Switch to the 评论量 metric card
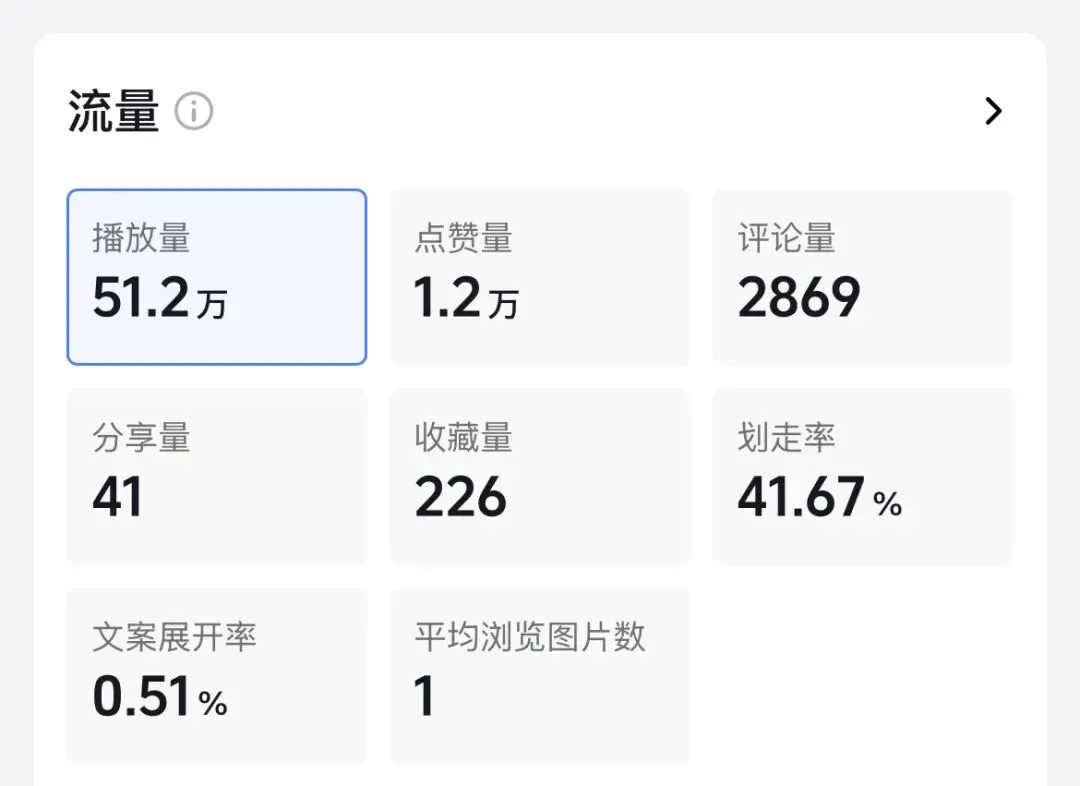Image resolution: width=1080 pixels, height=786 pixels. tap(861, 276)
